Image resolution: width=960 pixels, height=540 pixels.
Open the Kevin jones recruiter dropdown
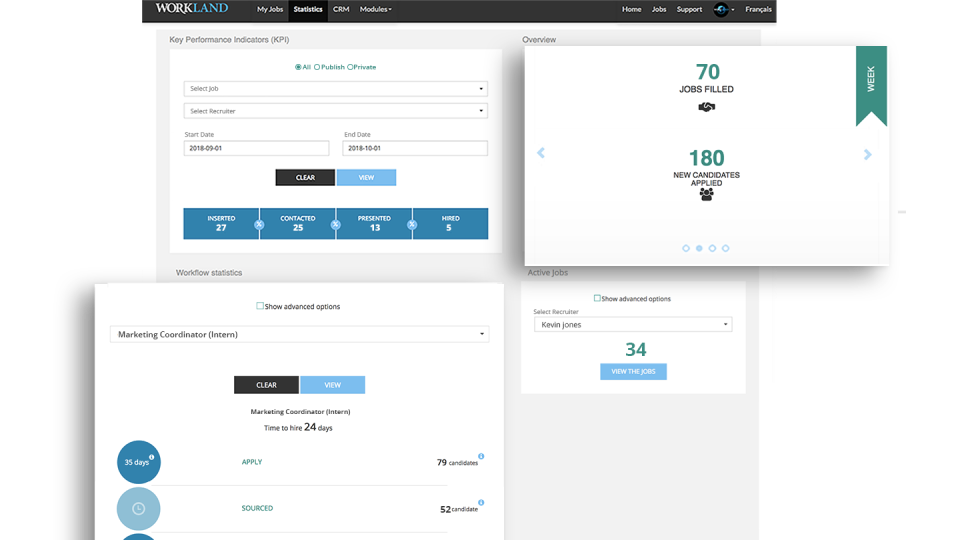pos(633,324)
